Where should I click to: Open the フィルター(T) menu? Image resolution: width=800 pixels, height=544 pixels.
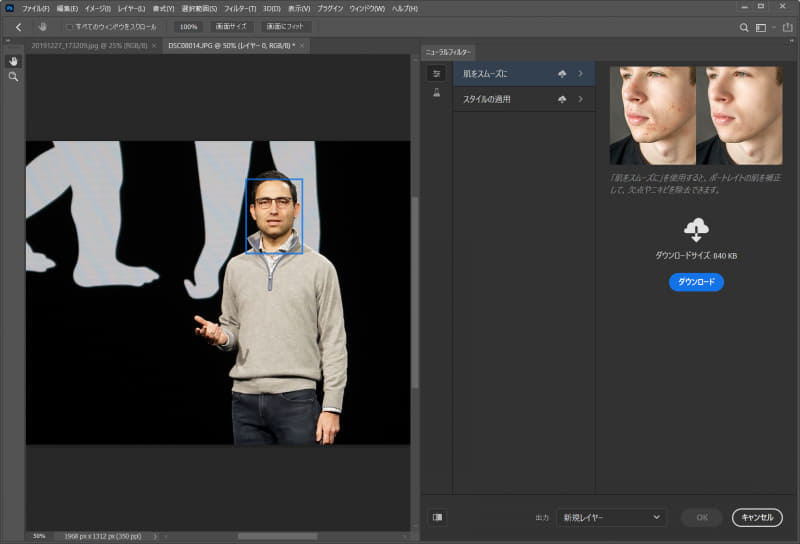point(238,8)
